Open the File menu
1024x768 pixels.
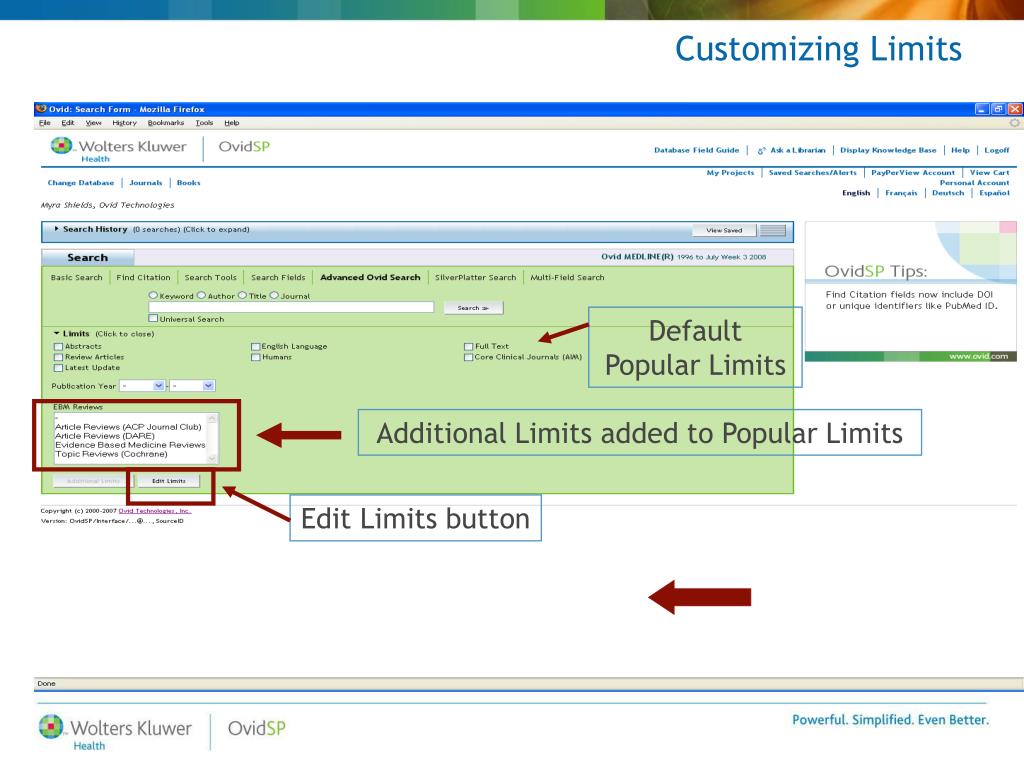44,123
